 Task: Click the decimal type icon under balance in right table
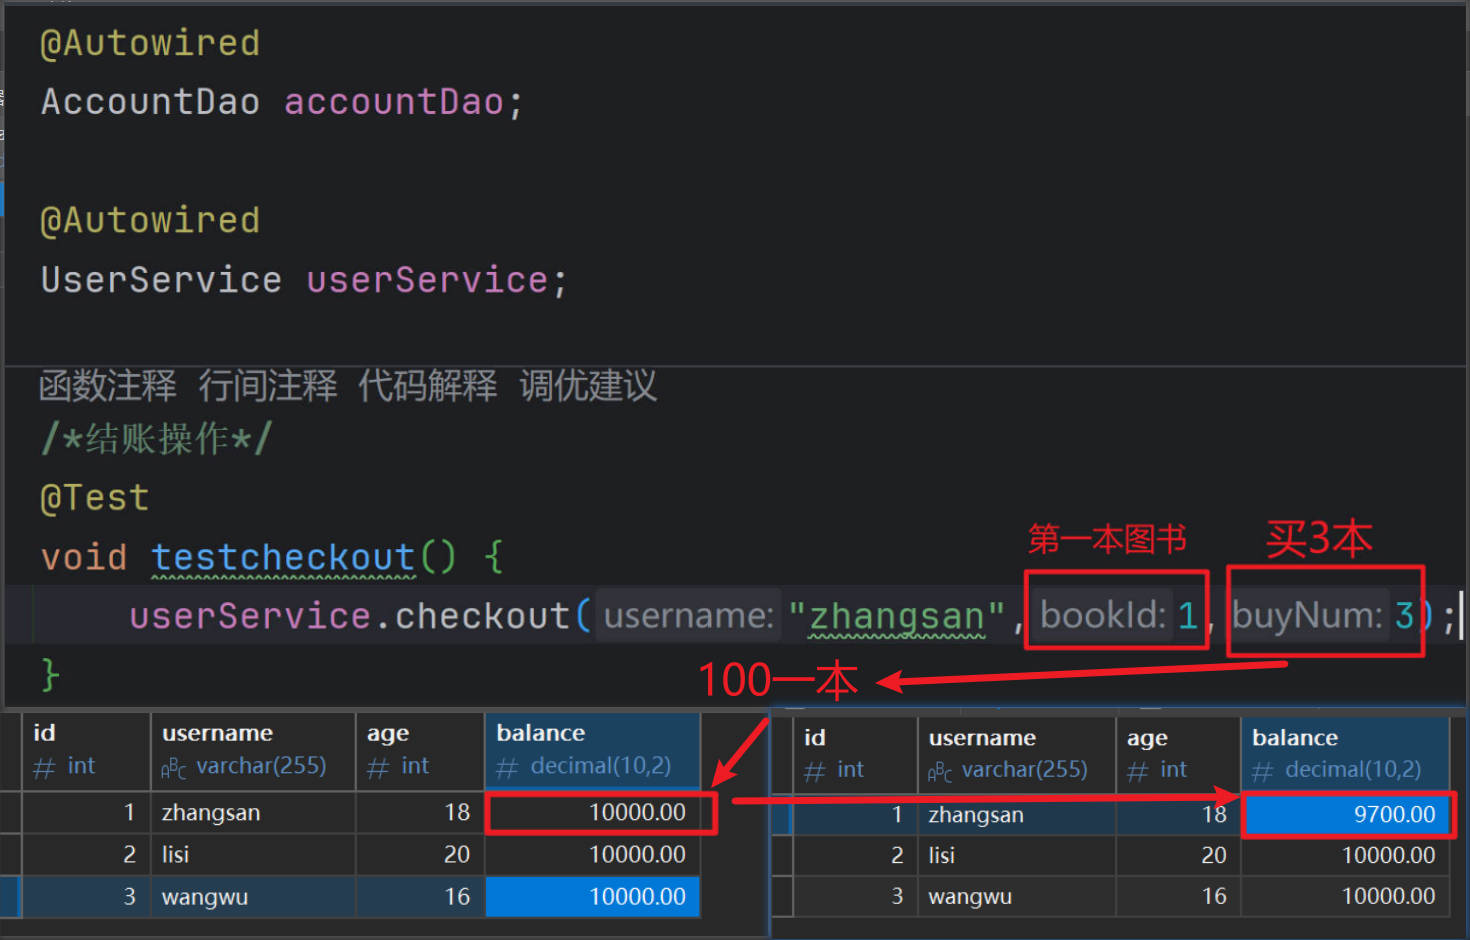pyautogui.click(x=1263, y=772)
